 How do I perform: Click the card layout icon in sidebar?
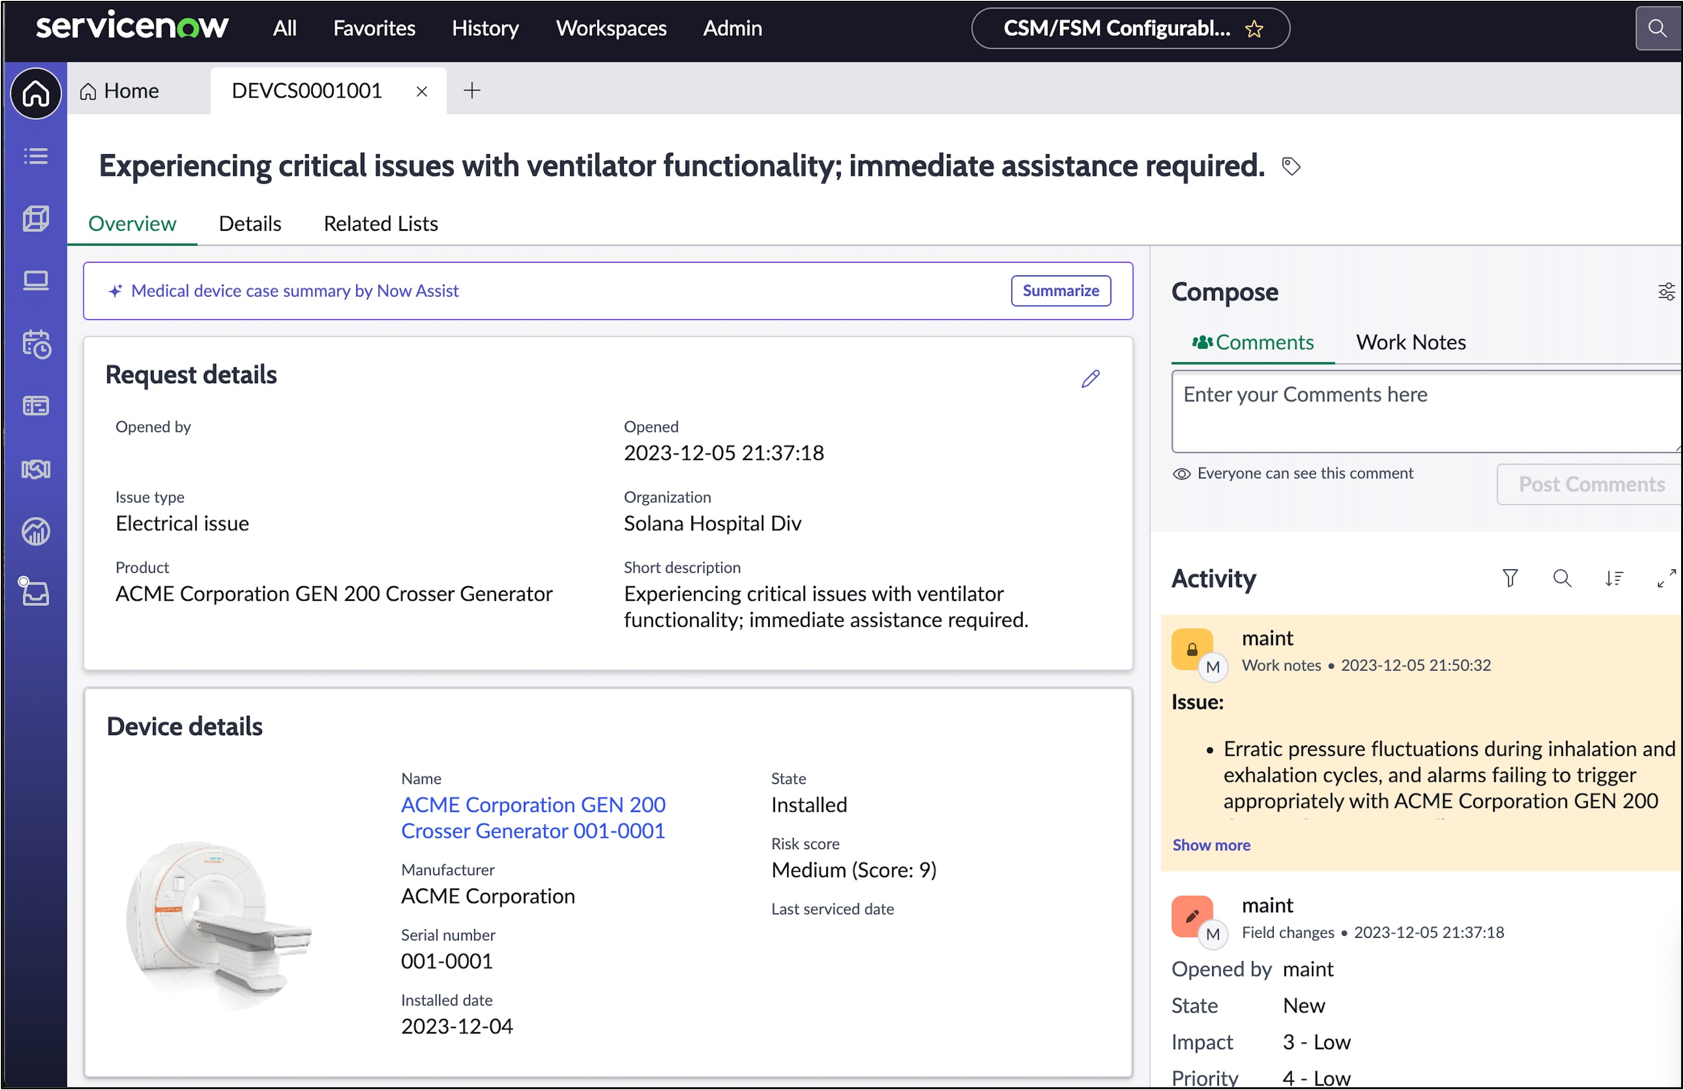pos(36,406)
